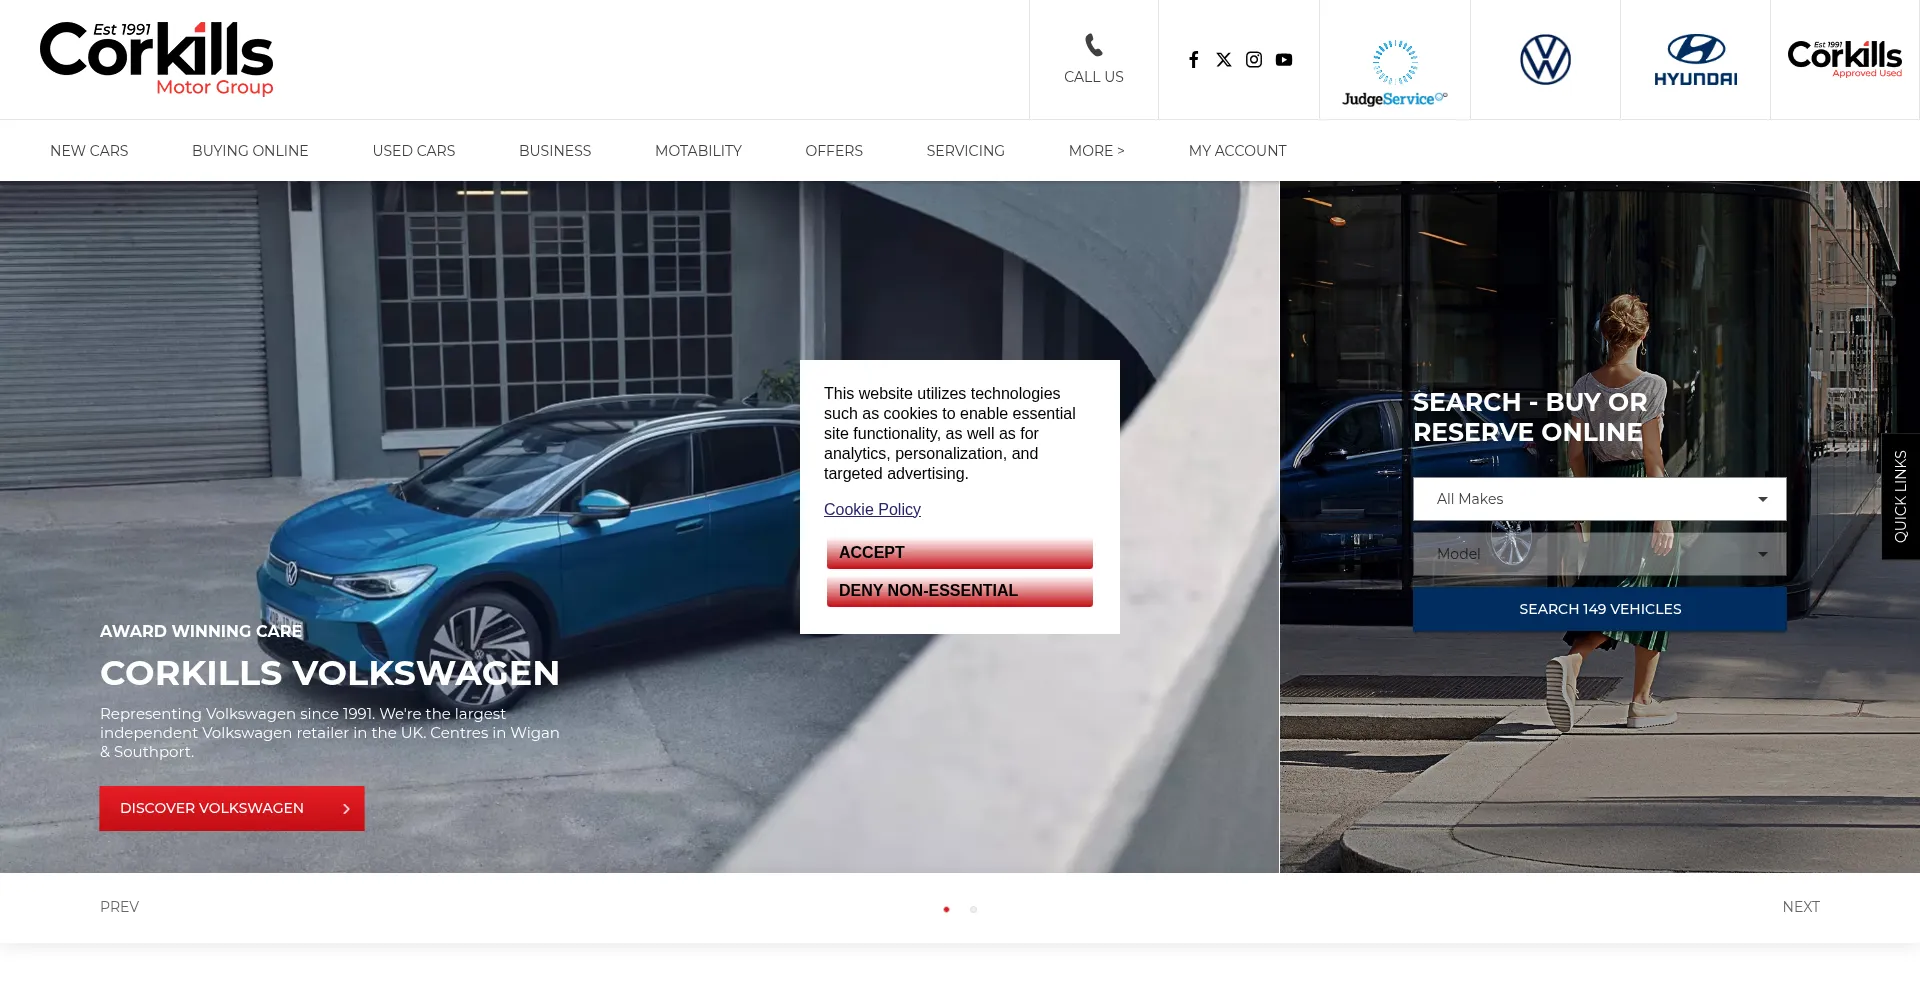1920x993 pixels.
Task: Open the Corkills Approved Used logo
Action: tap(1845, 59)
